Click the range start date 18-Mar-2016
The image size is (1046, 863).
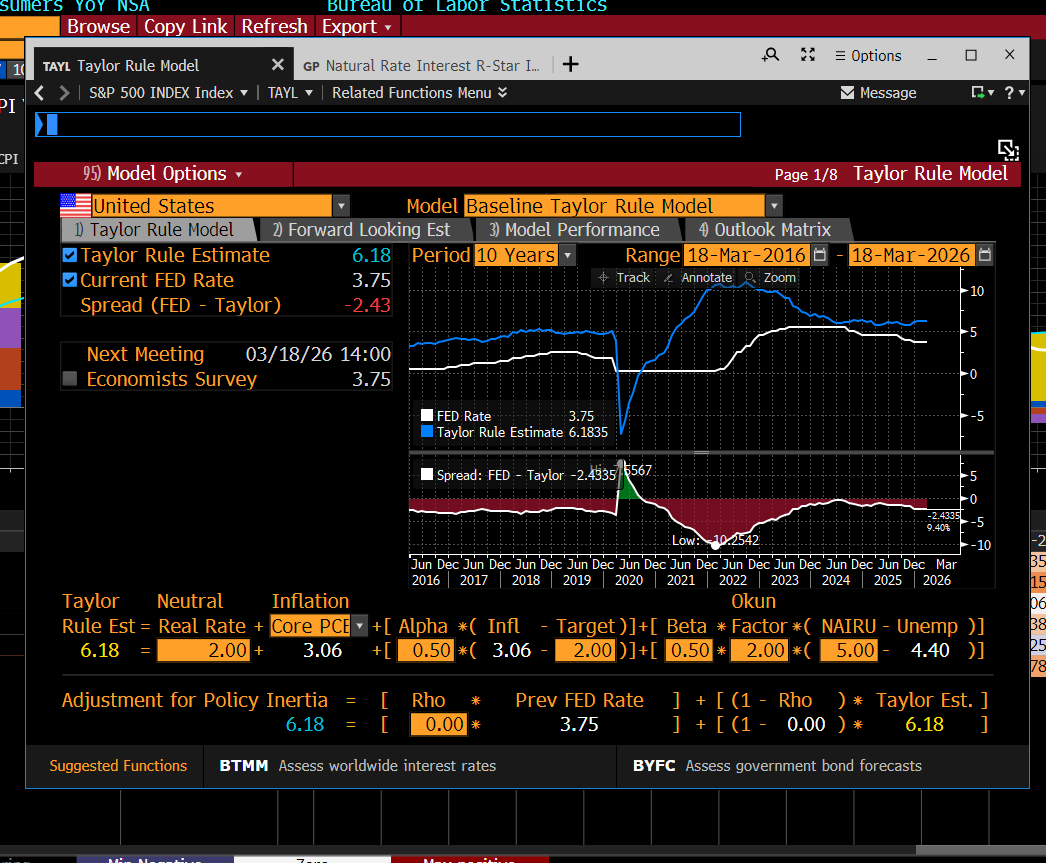coord(746,255)
